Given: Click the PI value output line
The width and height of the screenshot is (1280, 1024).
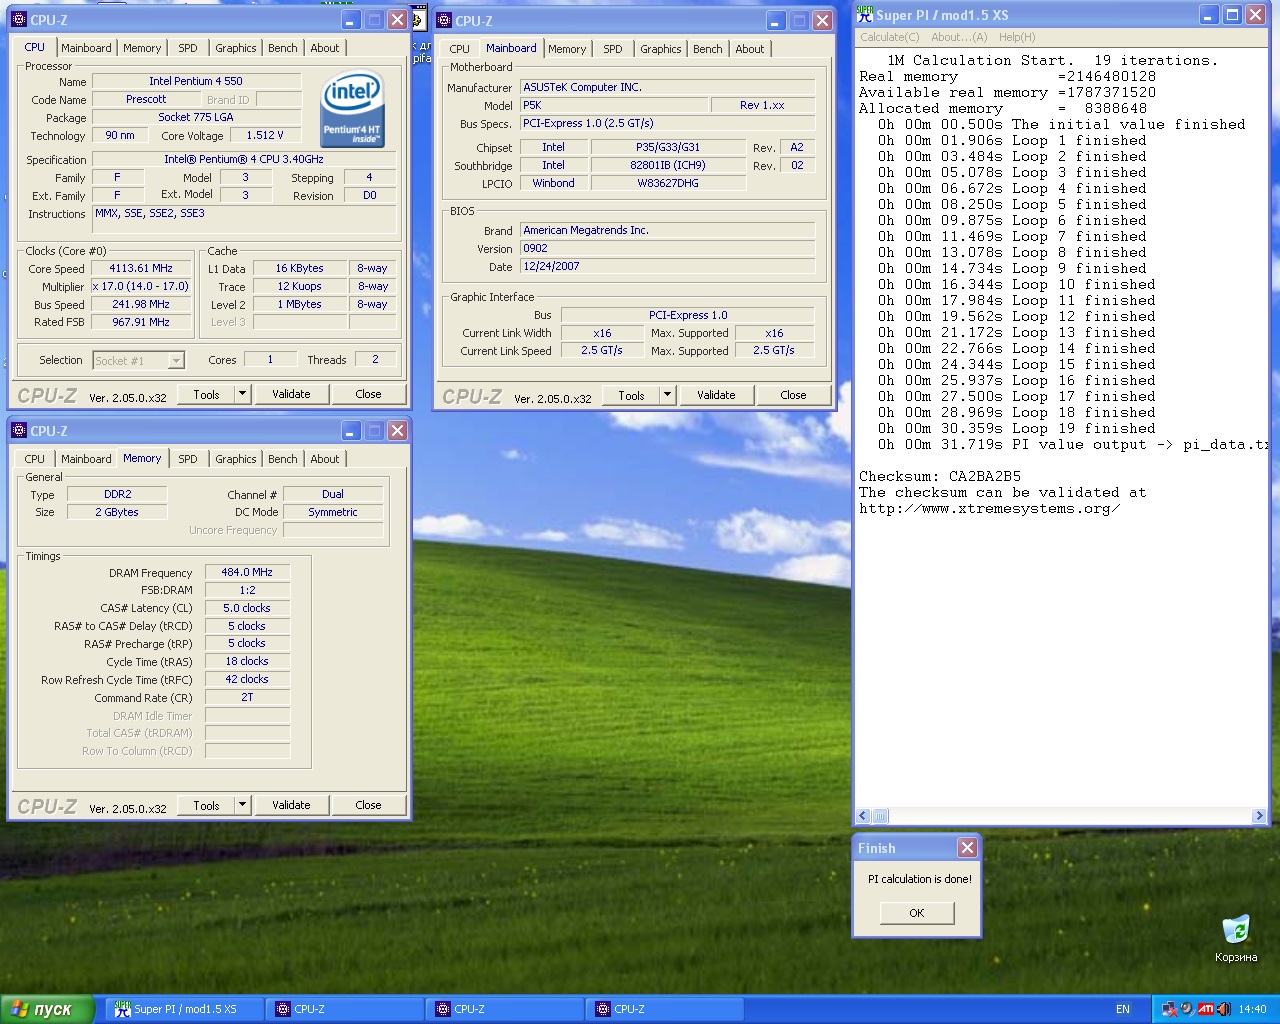Looking at the screenshot, I should pyautogui.click(x=1074, y=444).
